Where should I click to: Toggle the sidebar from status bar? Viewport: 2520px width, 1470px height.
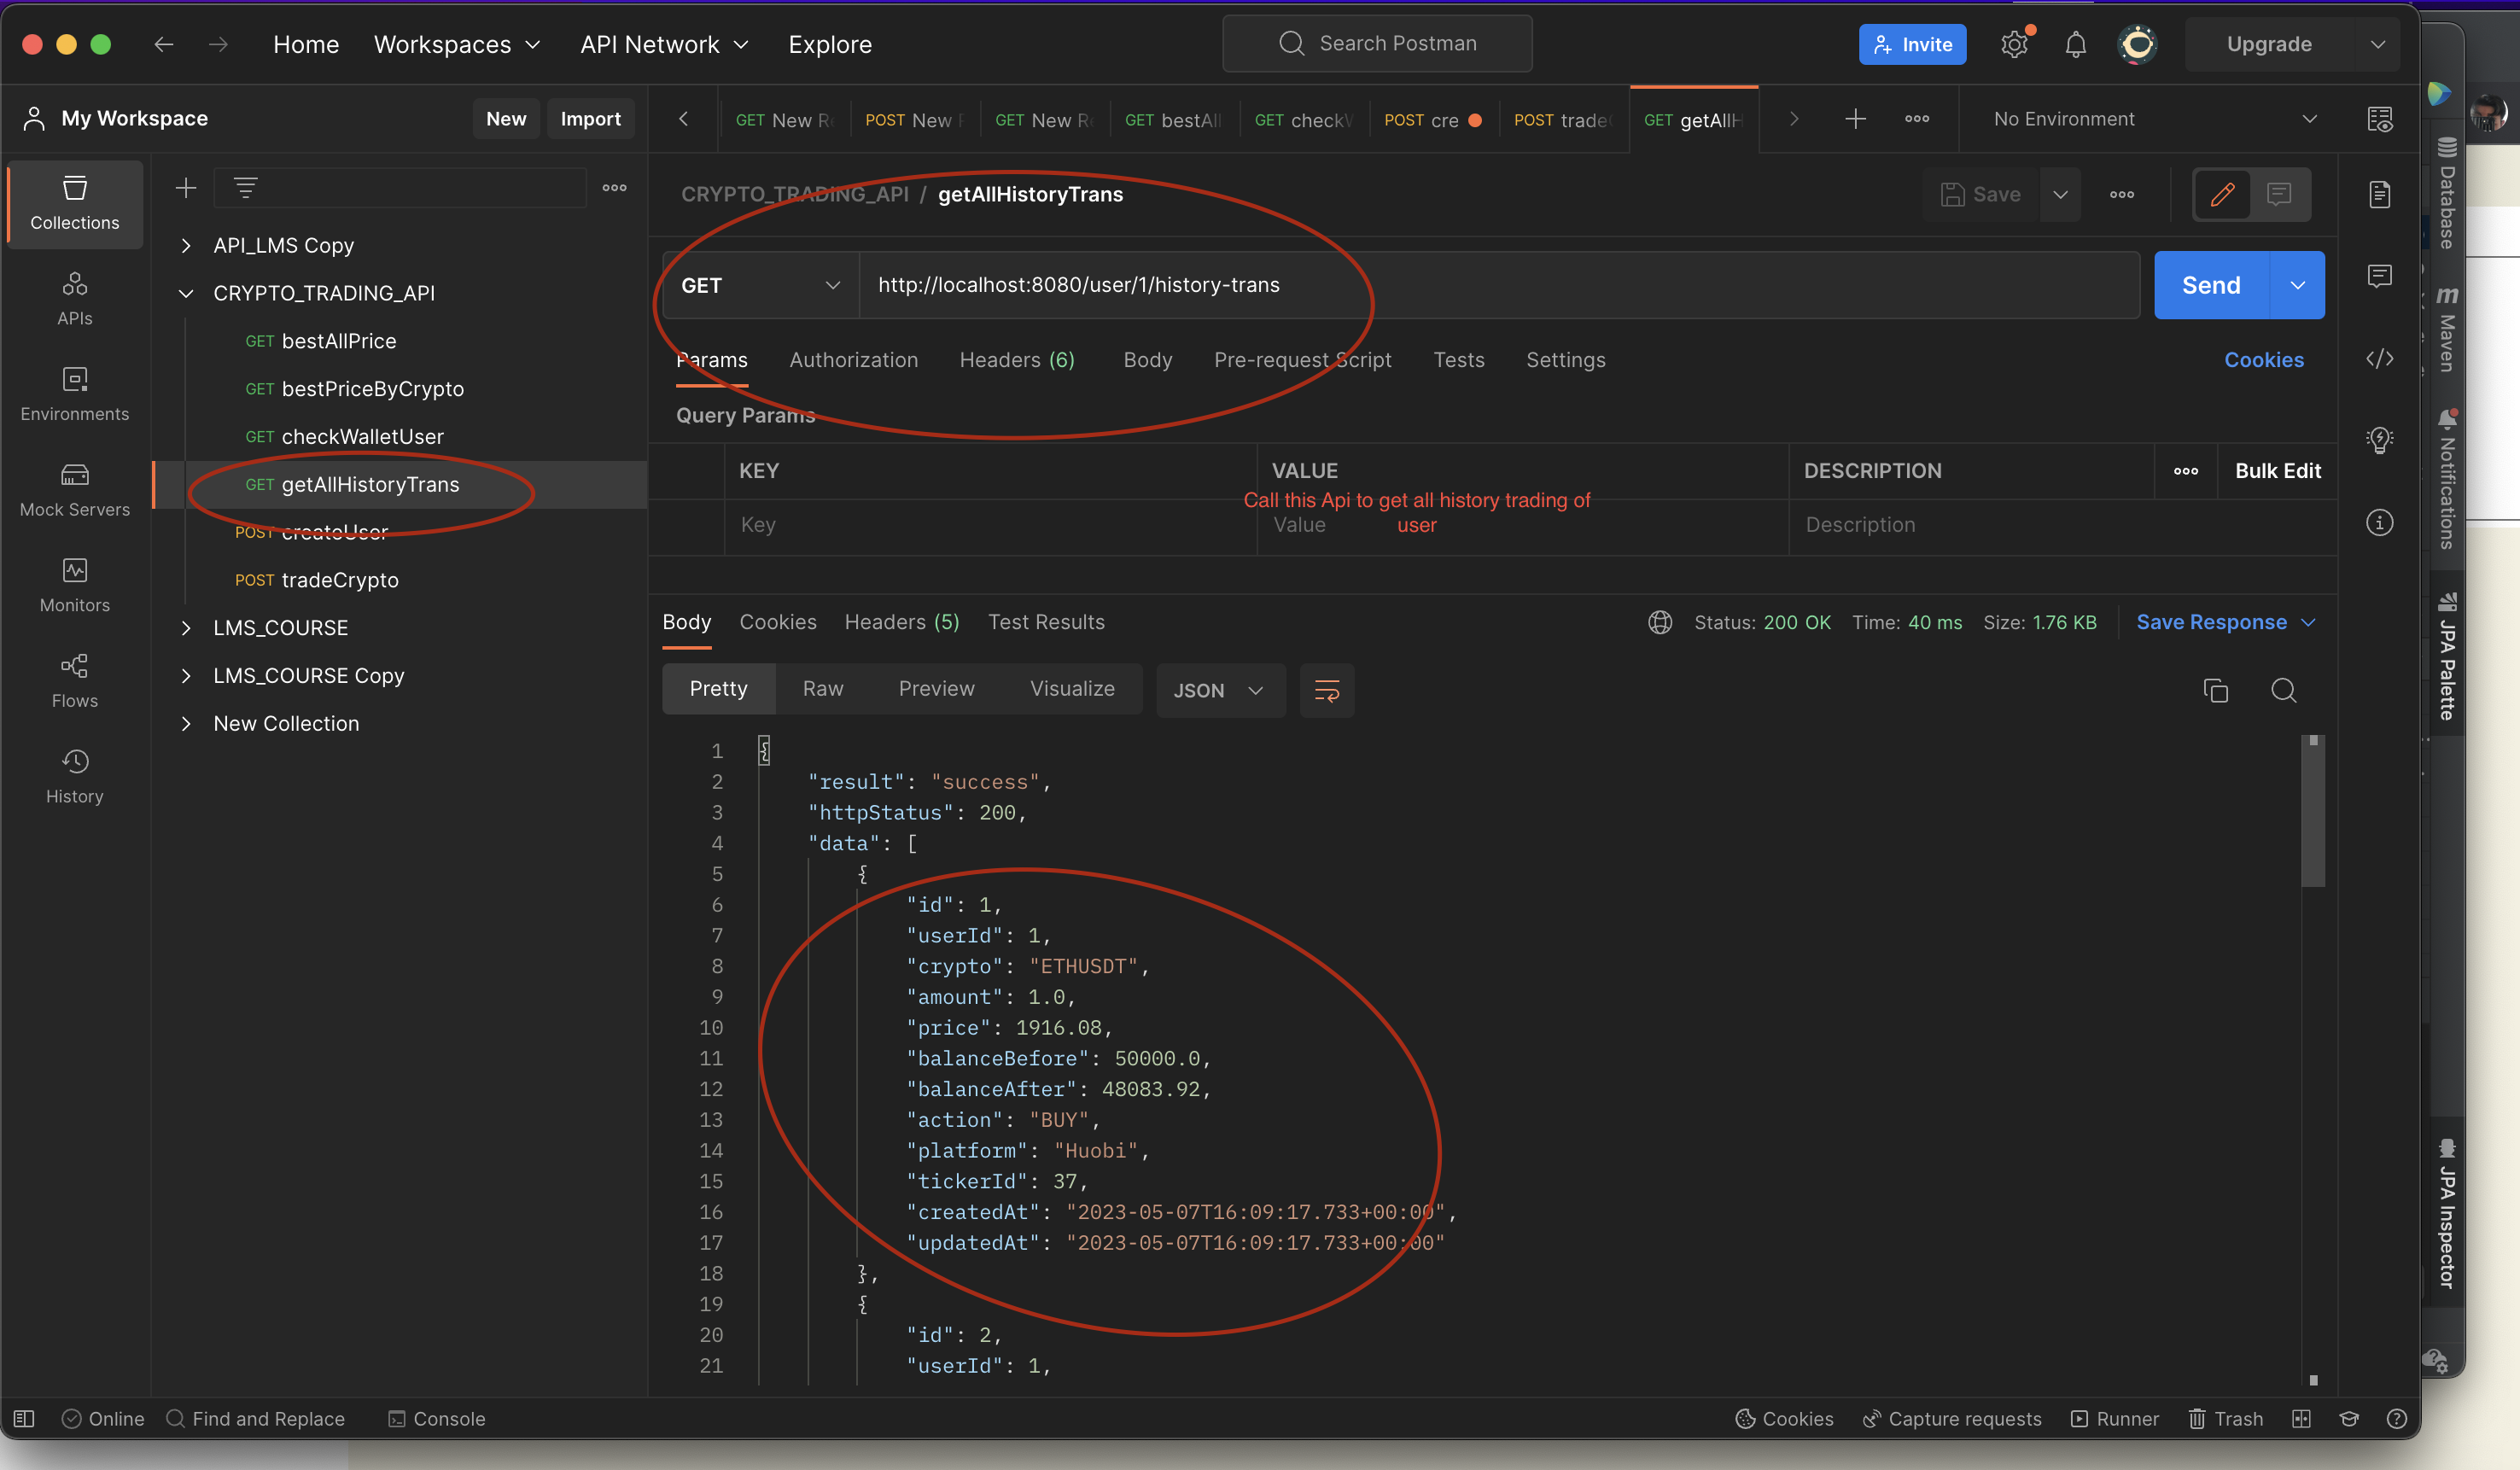(24, 1418)
